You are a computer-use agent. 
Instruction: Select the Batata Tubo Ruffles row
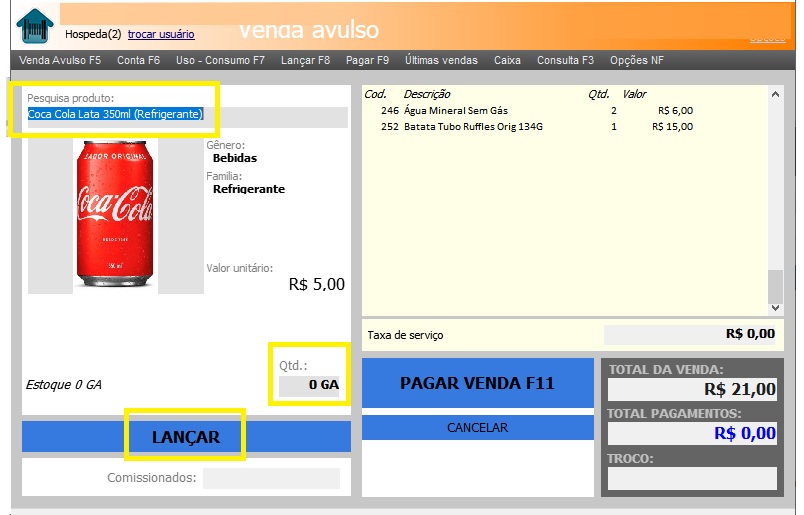[x=537, y=127]
